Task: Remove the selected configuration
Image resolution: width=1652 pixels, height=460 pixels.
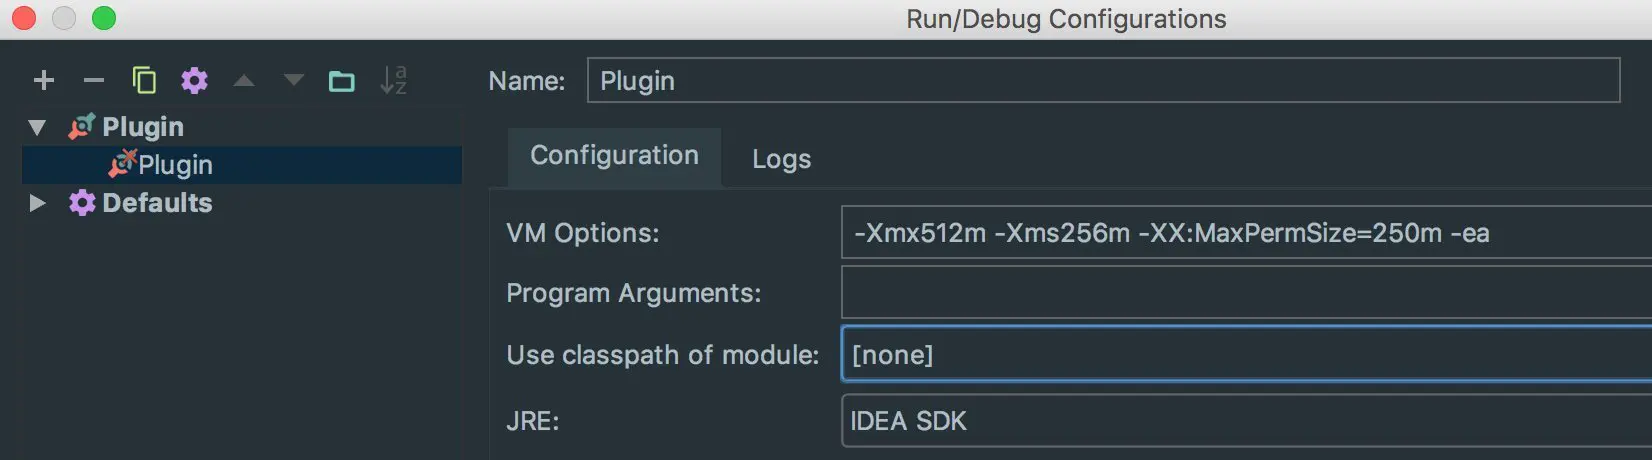Action: [93, 80]
